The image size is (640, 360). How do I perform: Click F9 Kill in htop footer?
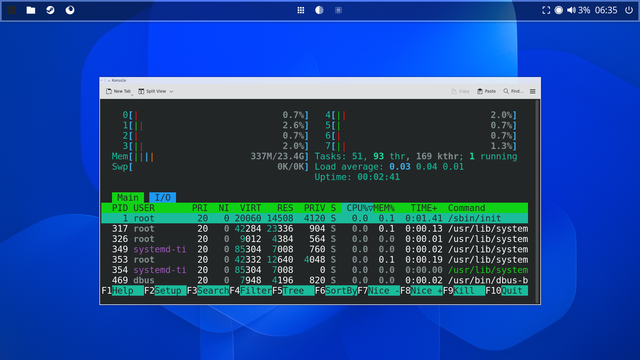click(x=464, y=291)
